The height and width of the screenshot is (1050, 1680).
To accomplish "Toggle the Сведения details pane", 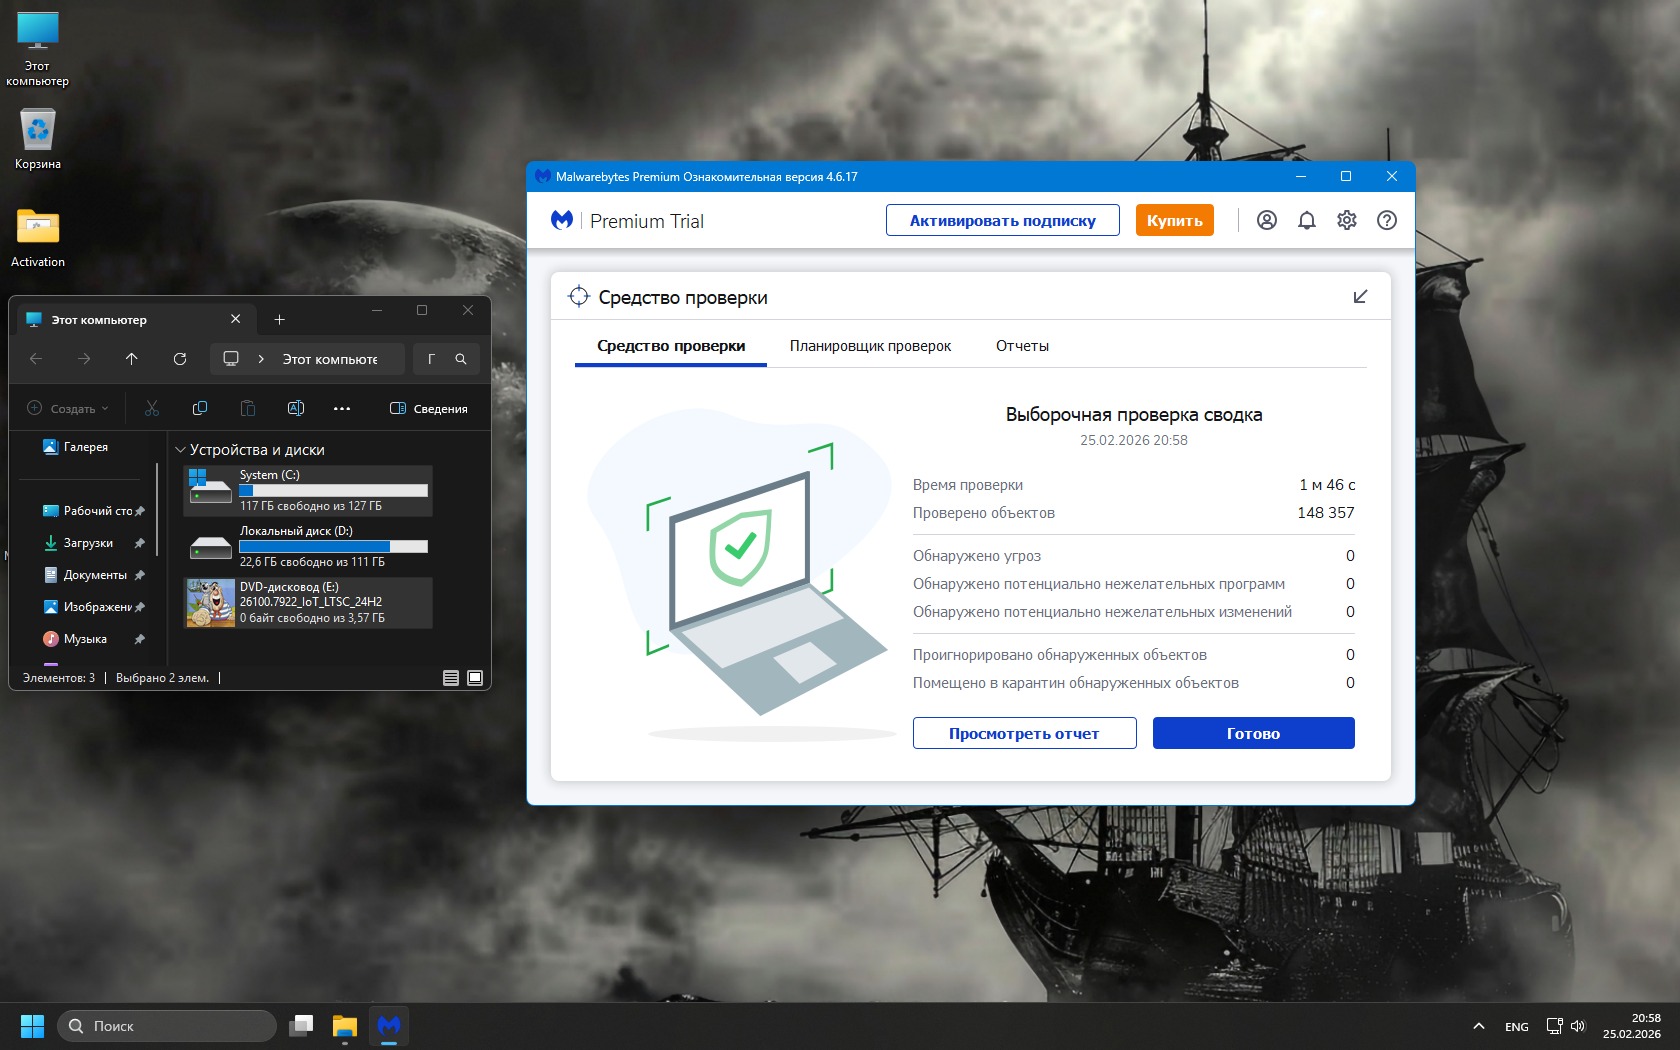I will pyautogui.click(x=428, y=408).
